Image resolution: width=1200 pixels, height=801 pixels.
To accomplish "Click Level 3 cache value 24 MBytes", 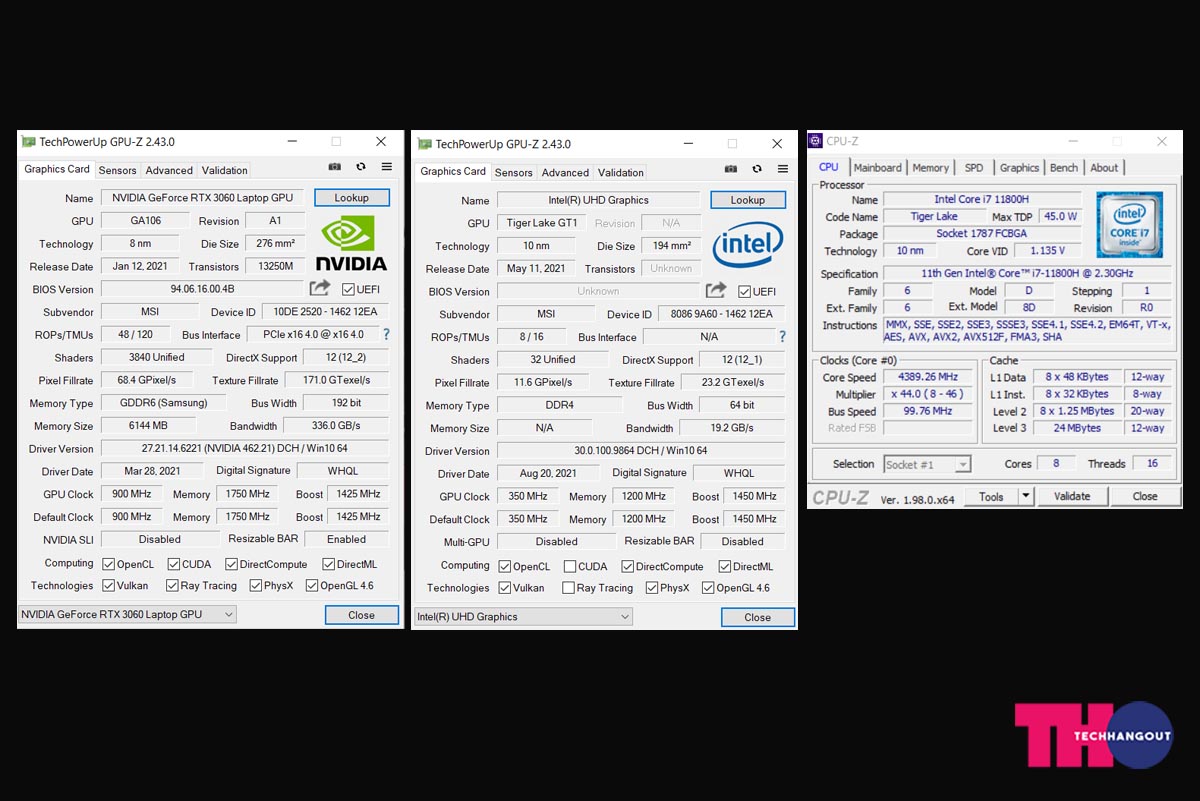I will pyautogui.click(x=1076, y=428).
